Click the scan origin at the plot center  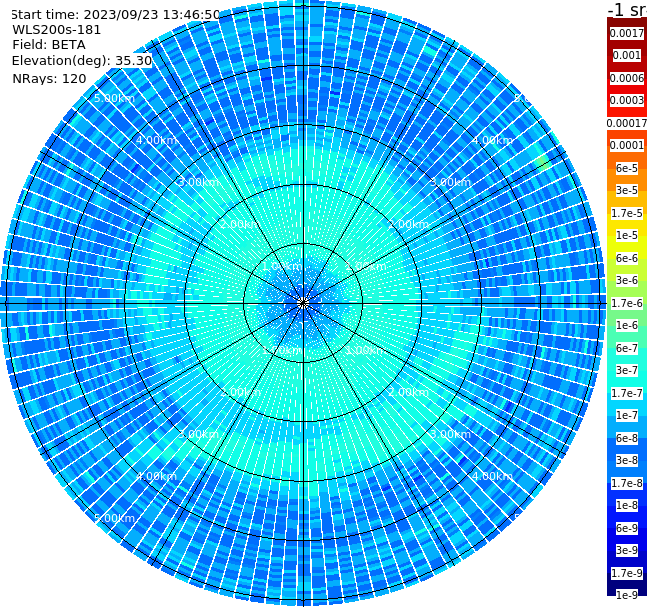(x=303, y=303)
